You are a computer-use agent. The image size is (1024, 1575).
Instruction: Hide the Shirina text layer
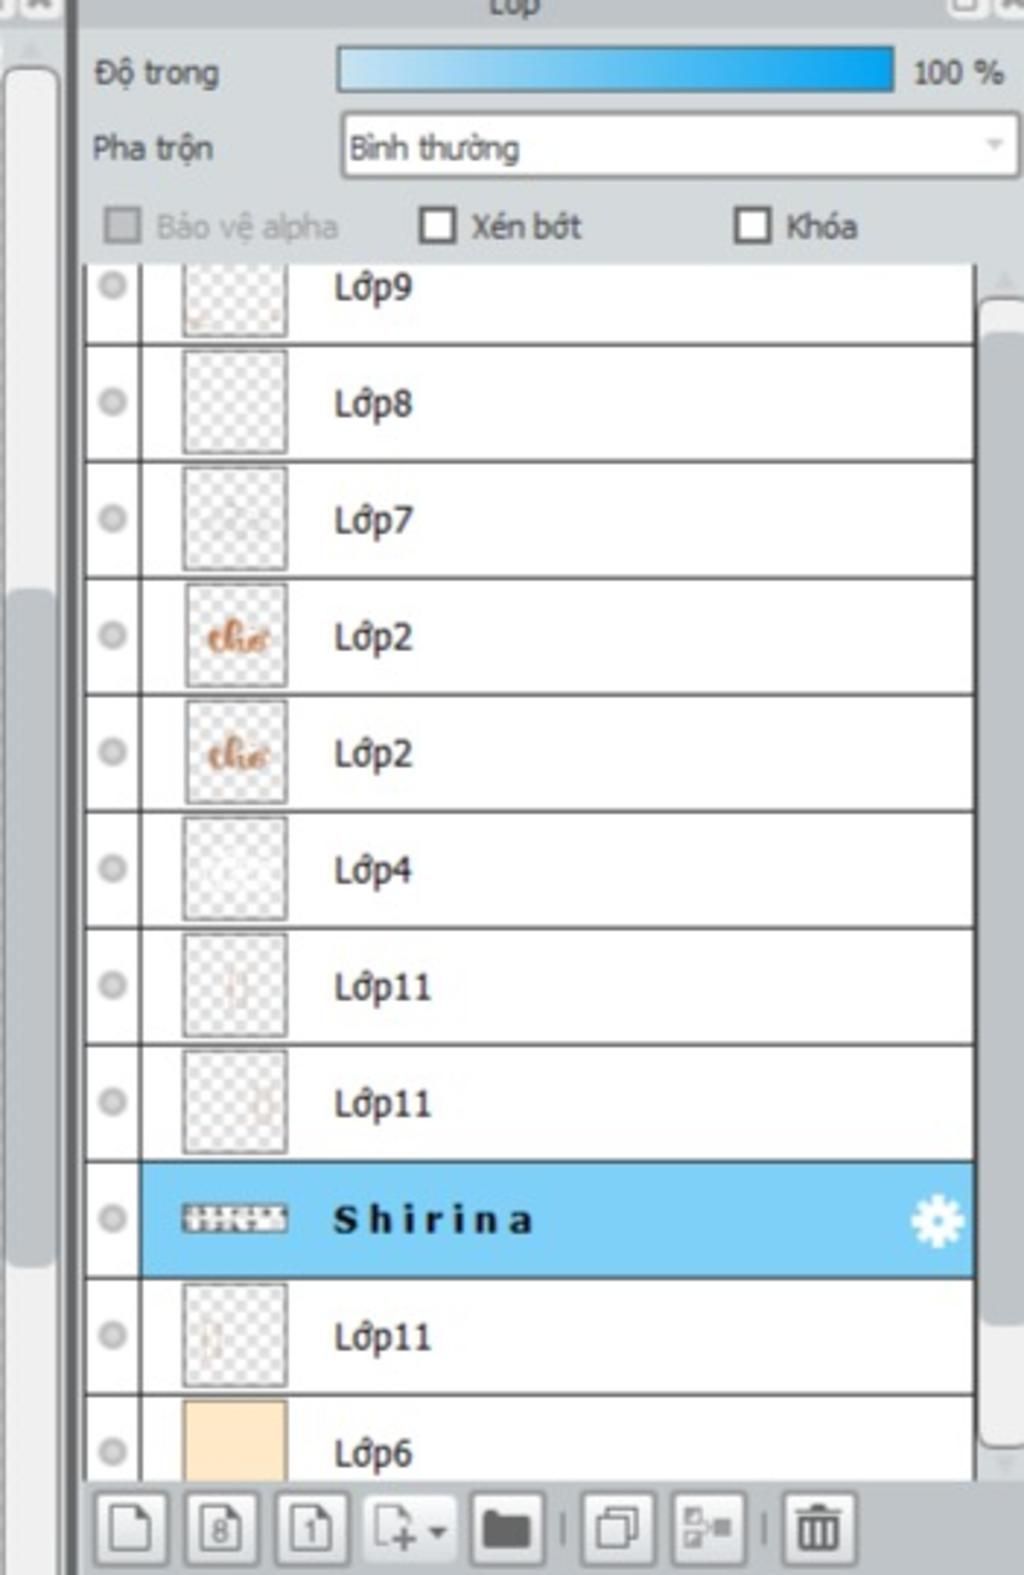coord(113,1218)
